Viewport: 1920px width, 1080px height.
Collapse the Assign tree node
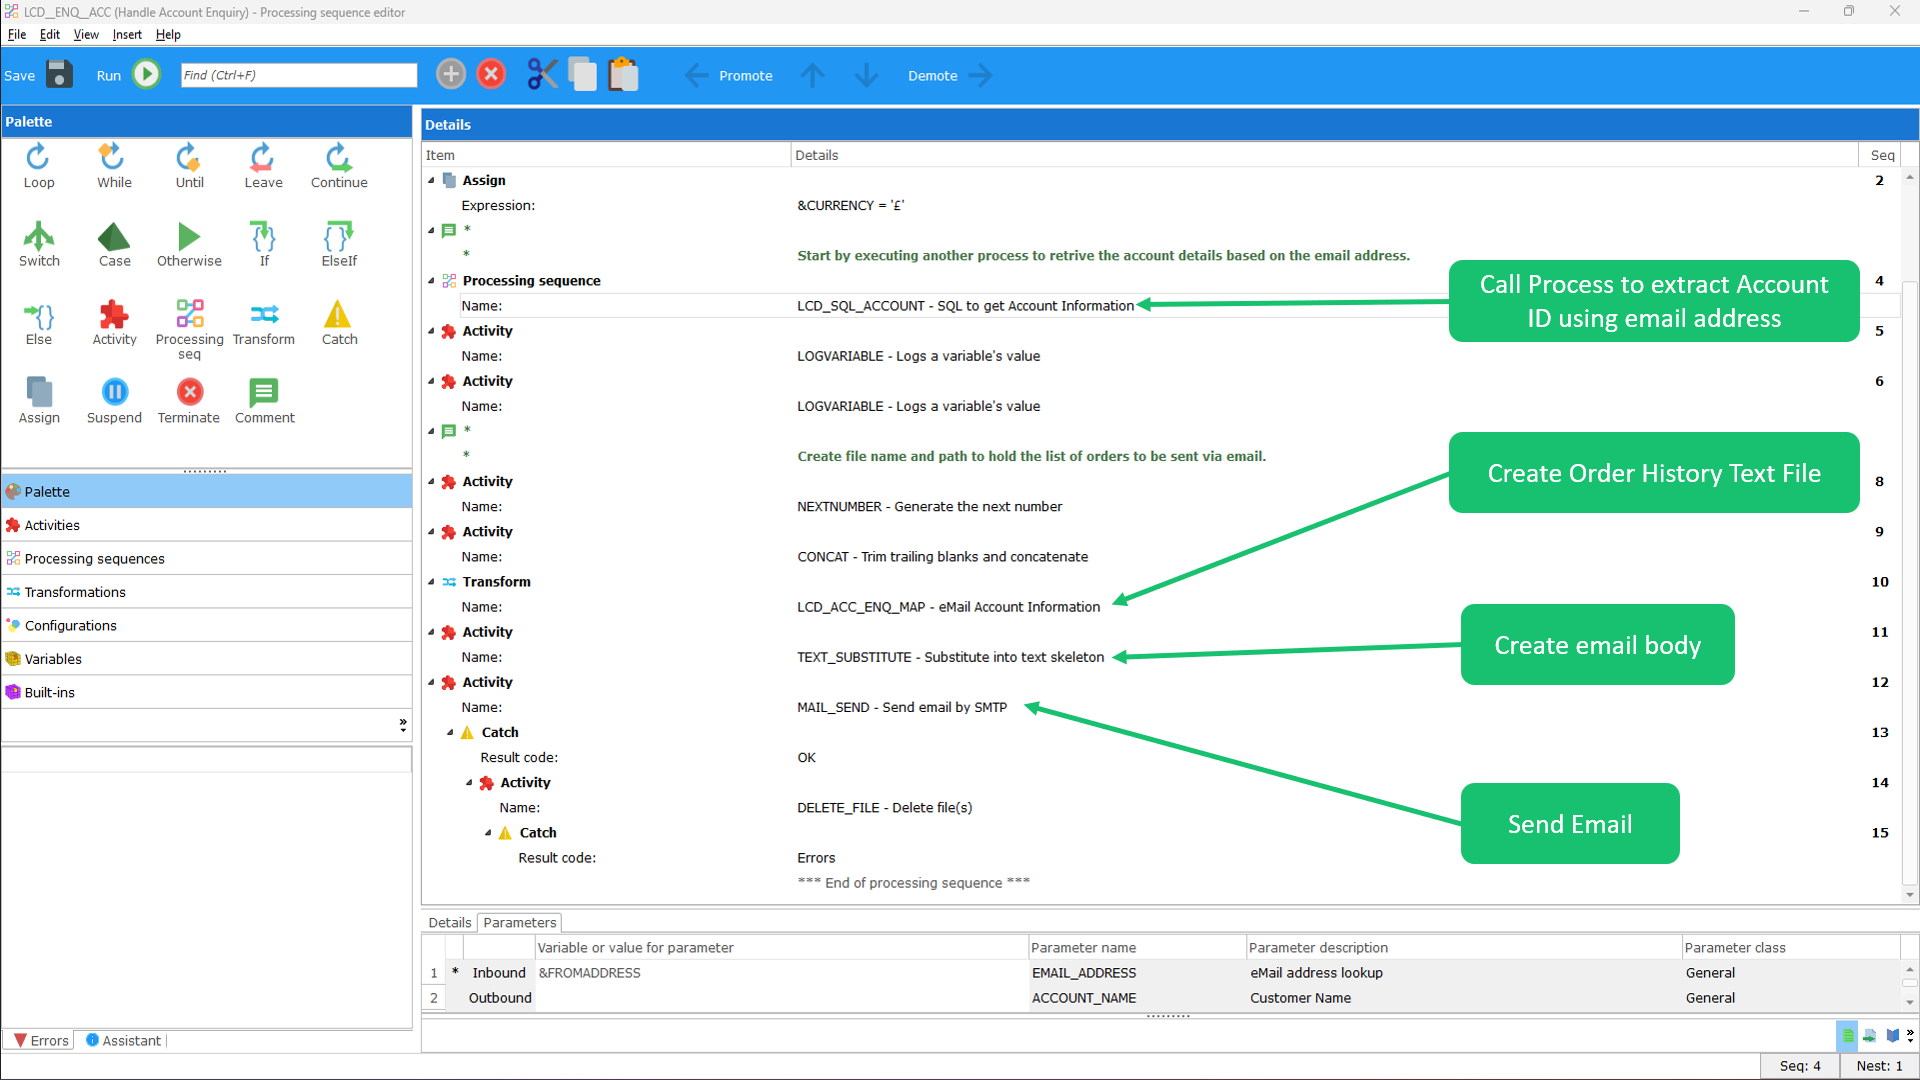pyautogui.click(x=431, y=181)
